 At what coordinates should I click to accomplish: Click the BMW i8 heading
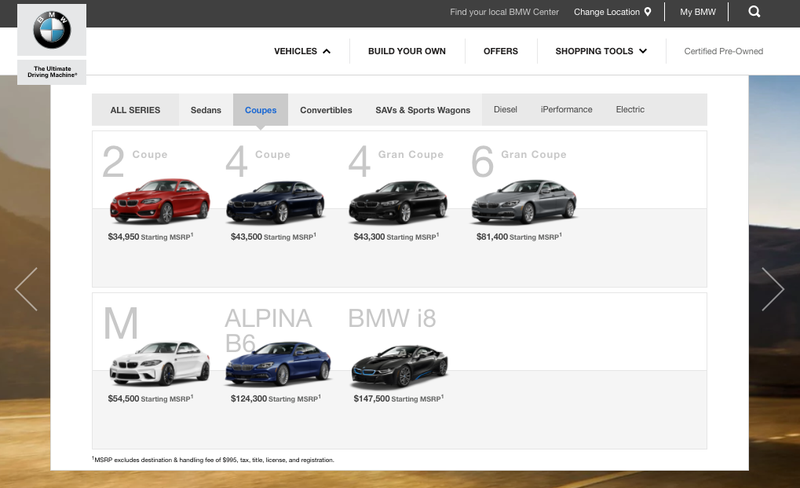(x=392, y=319)
